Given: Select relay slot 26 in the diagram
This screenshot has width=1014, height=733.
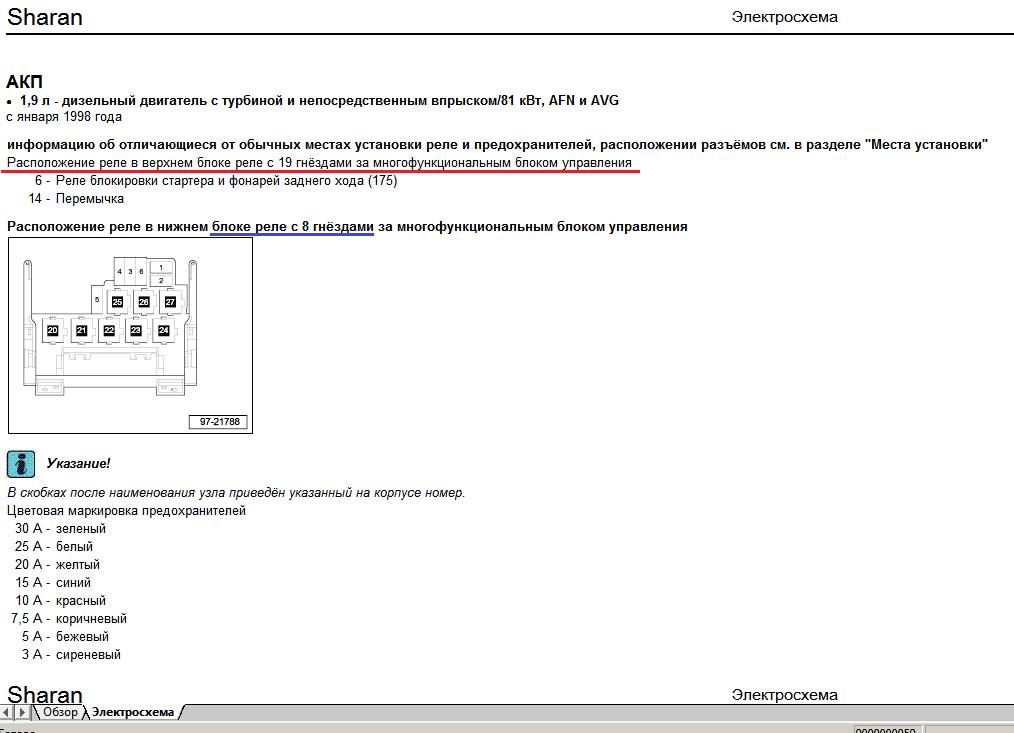Looking at the screenshot, I should pos(144,301).
